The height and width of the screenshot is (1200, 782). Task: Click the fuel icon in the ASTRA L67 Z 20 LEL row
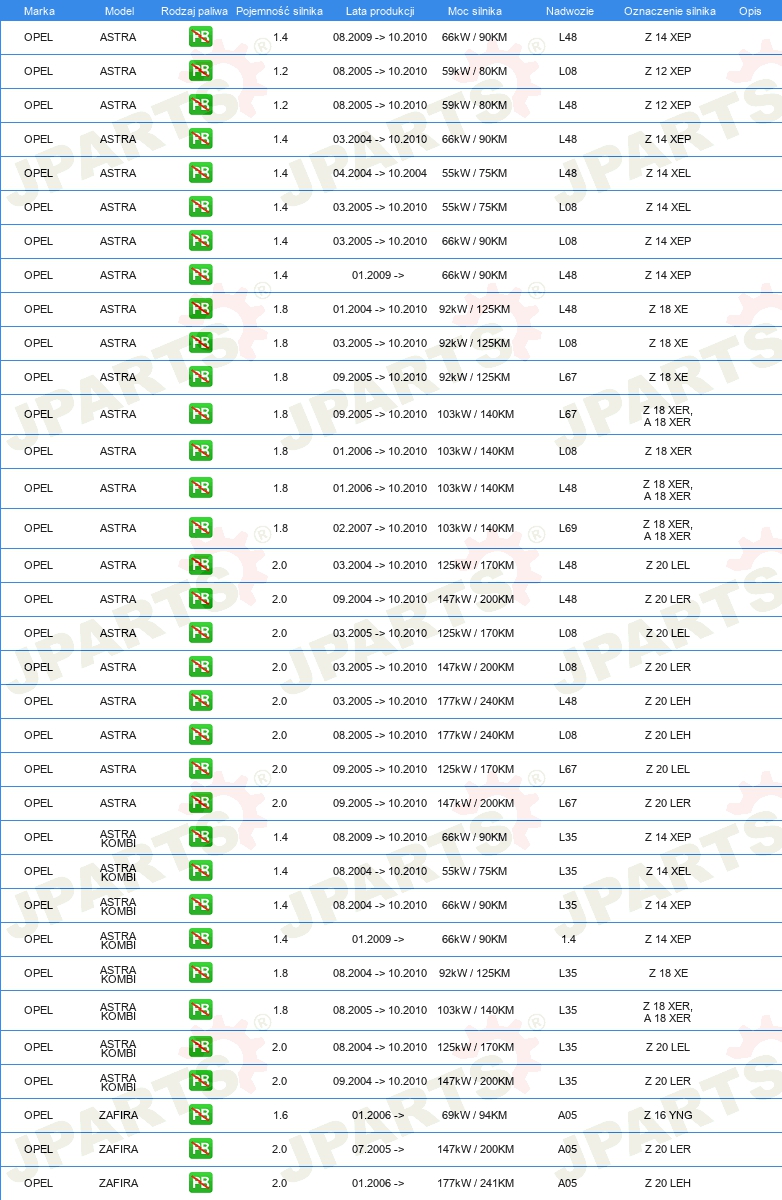(x=201, y=769)
